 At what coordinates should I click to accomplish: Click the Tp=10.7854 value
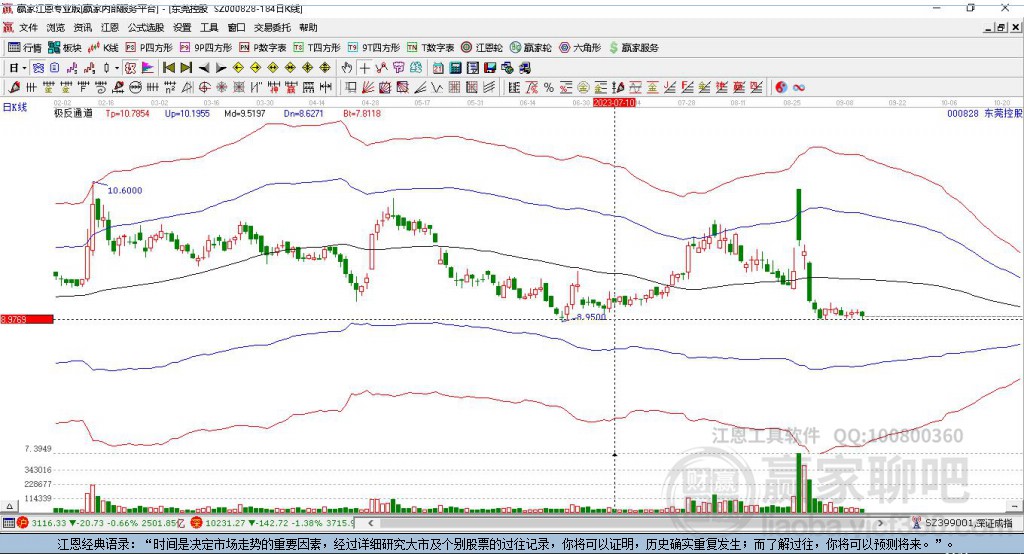127,113
